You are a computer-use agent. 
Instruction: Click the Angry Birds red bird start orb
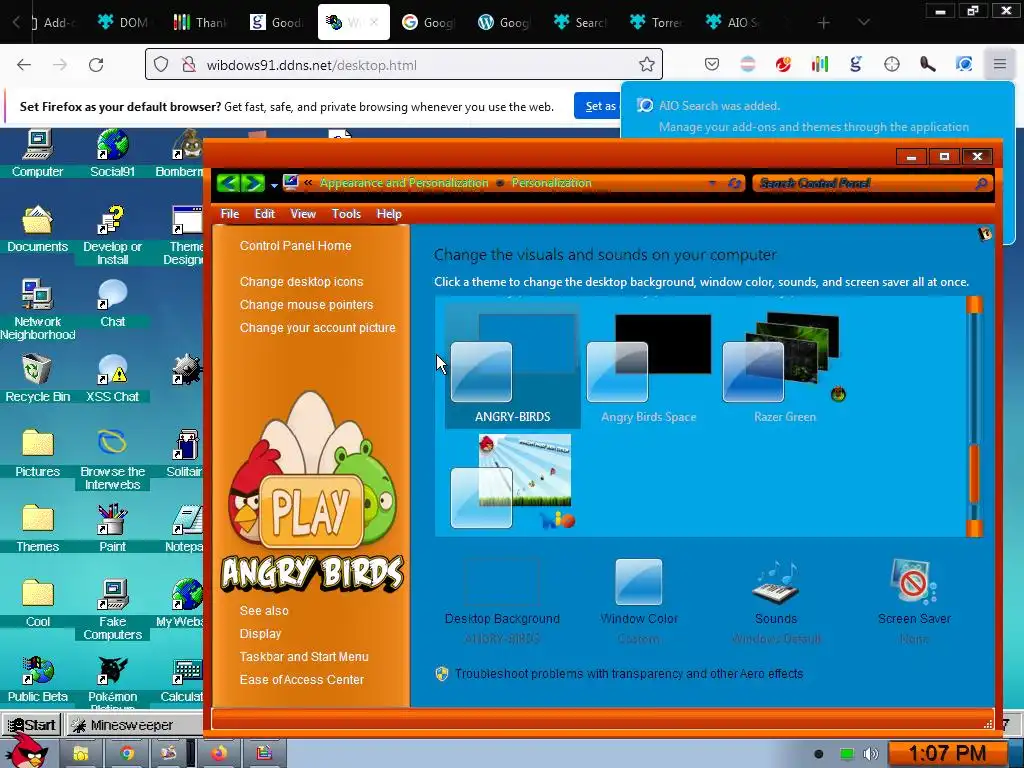[26, 752]
